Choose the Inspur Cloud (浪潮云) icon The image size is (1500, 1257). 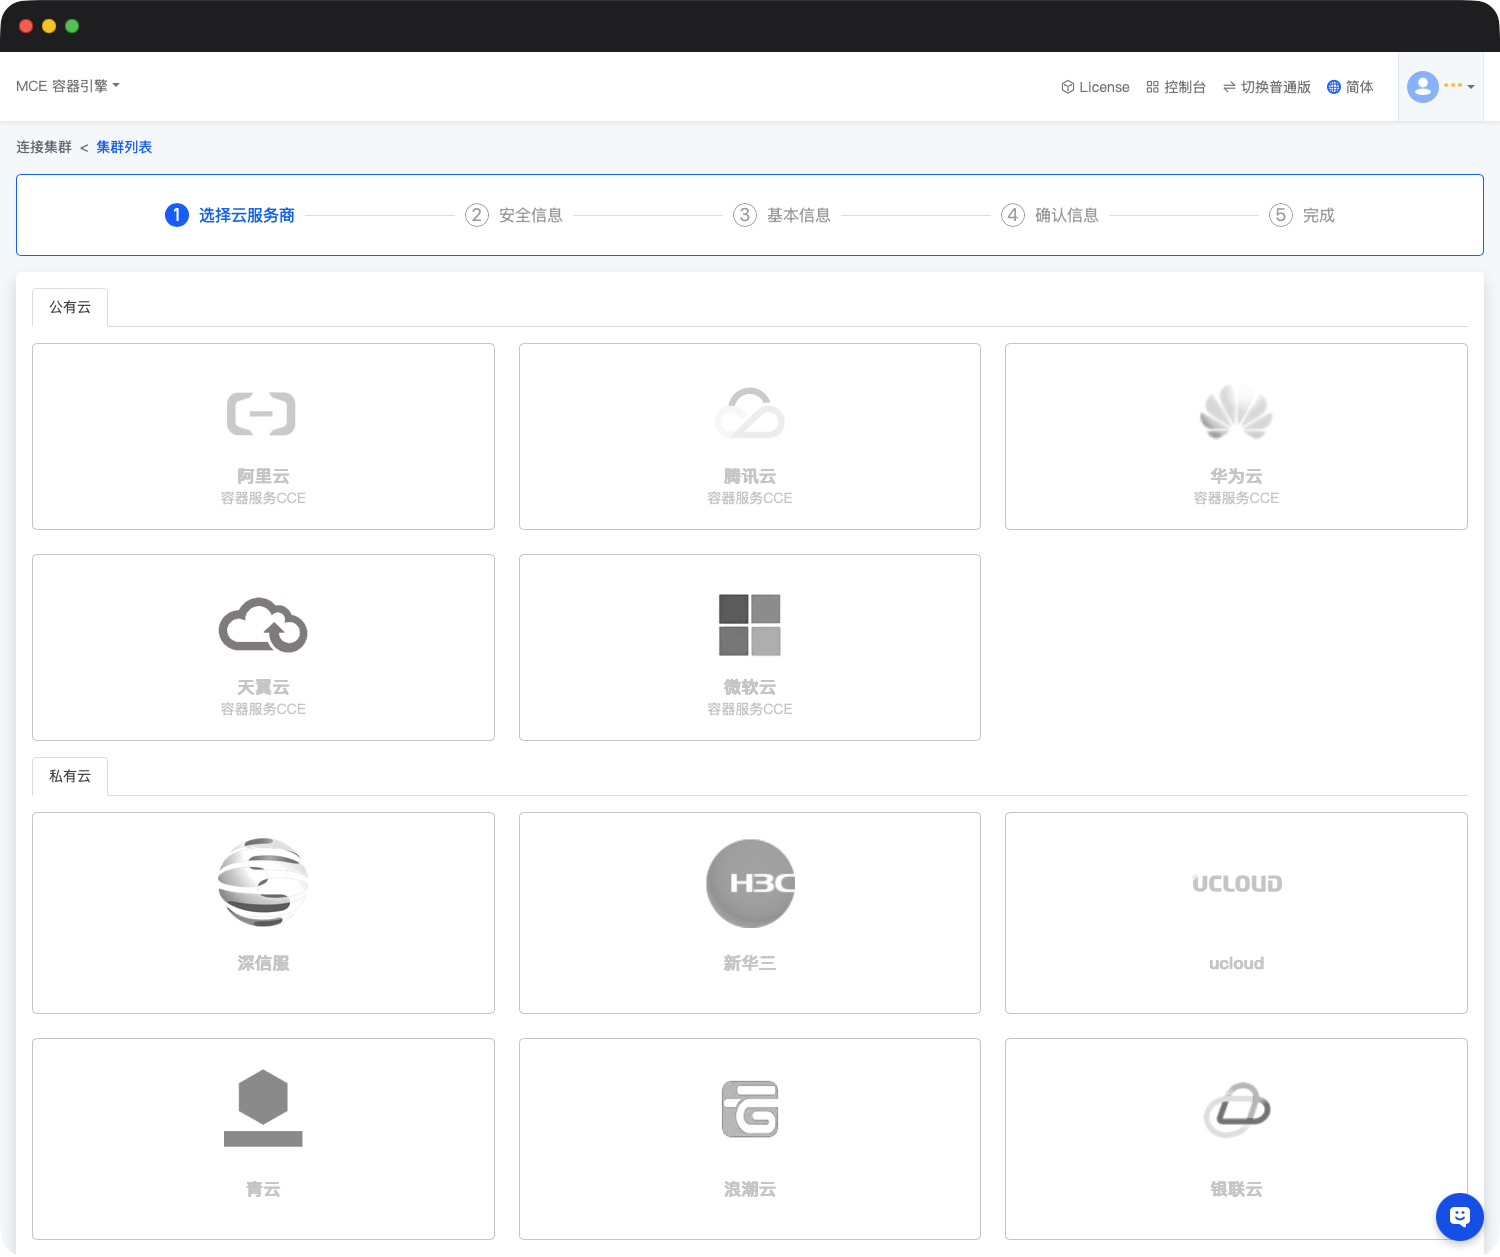(x=749, y=1109)
